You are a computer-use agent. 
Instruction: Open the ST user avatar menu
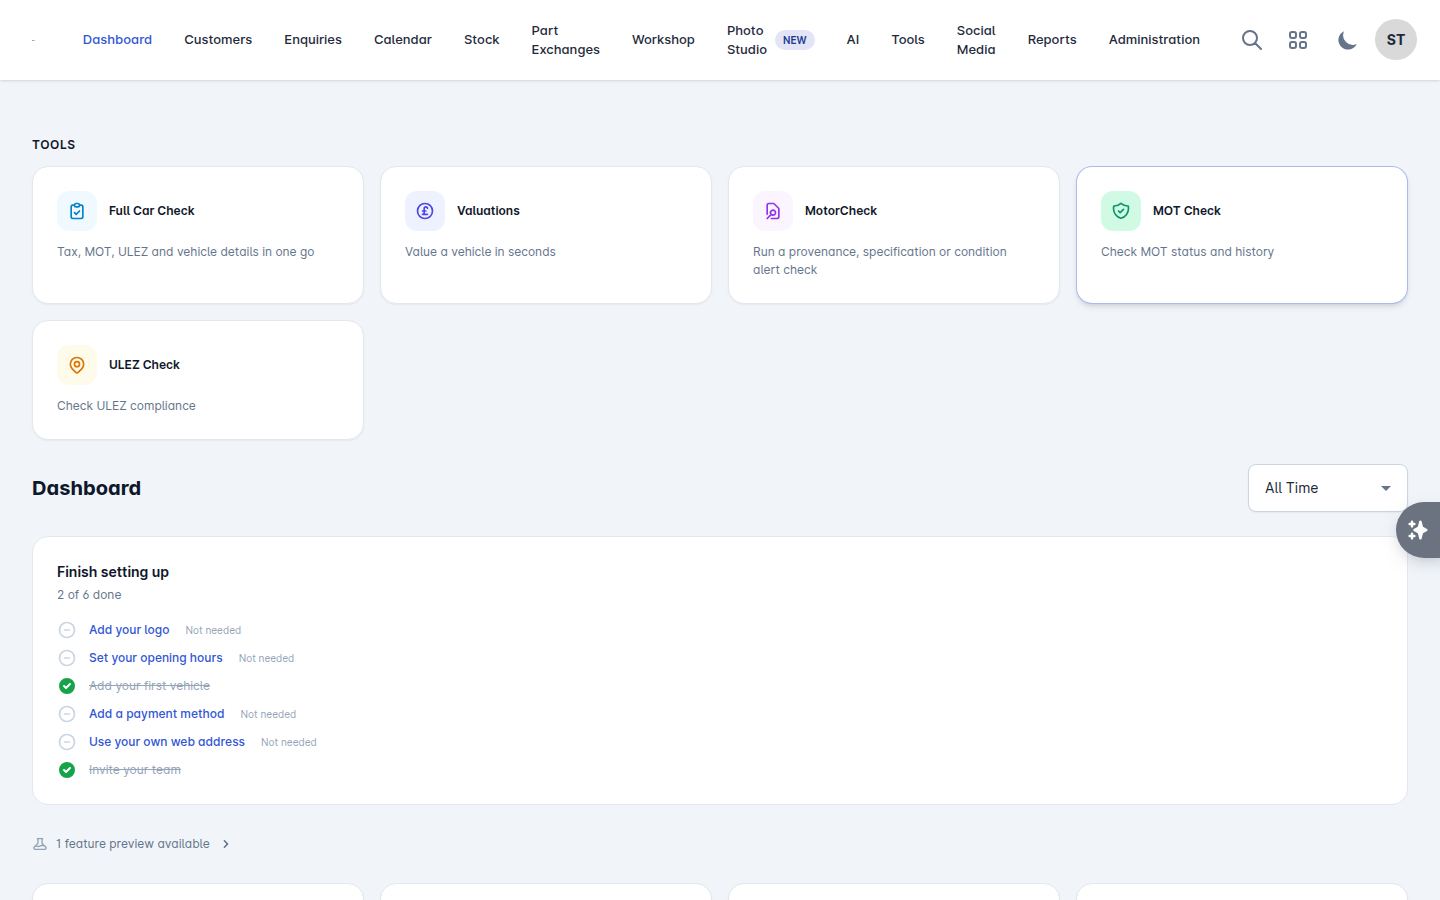click(x=1396, y=40)
